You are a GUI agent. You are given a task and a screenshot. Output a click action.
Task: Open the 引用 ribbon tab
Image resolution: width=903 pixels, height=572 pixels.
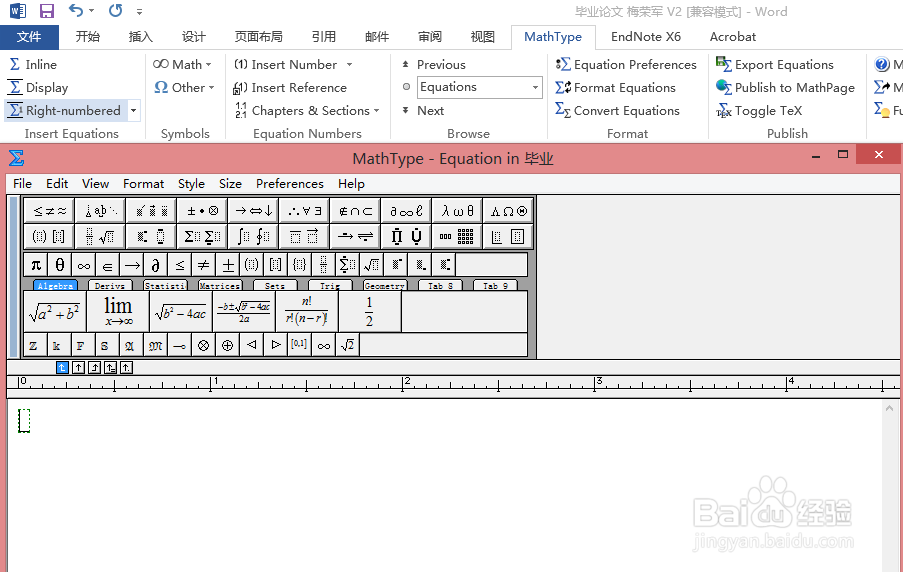point(324,37)
